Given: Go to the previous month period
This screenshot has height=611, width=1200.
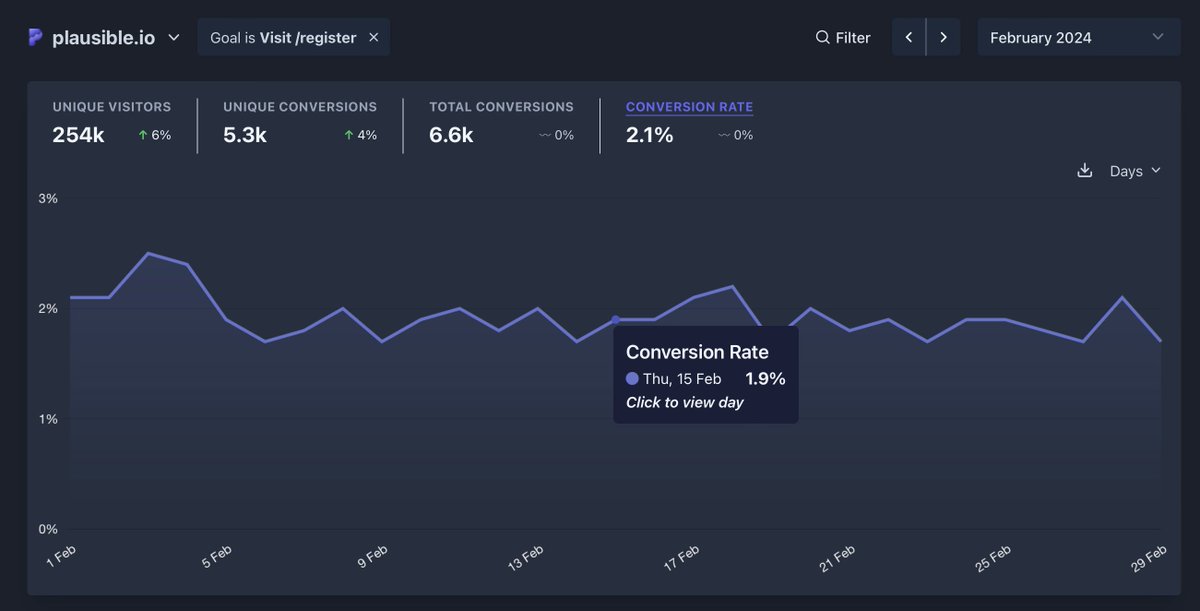Looking at the screenshot, I should 909,37.
